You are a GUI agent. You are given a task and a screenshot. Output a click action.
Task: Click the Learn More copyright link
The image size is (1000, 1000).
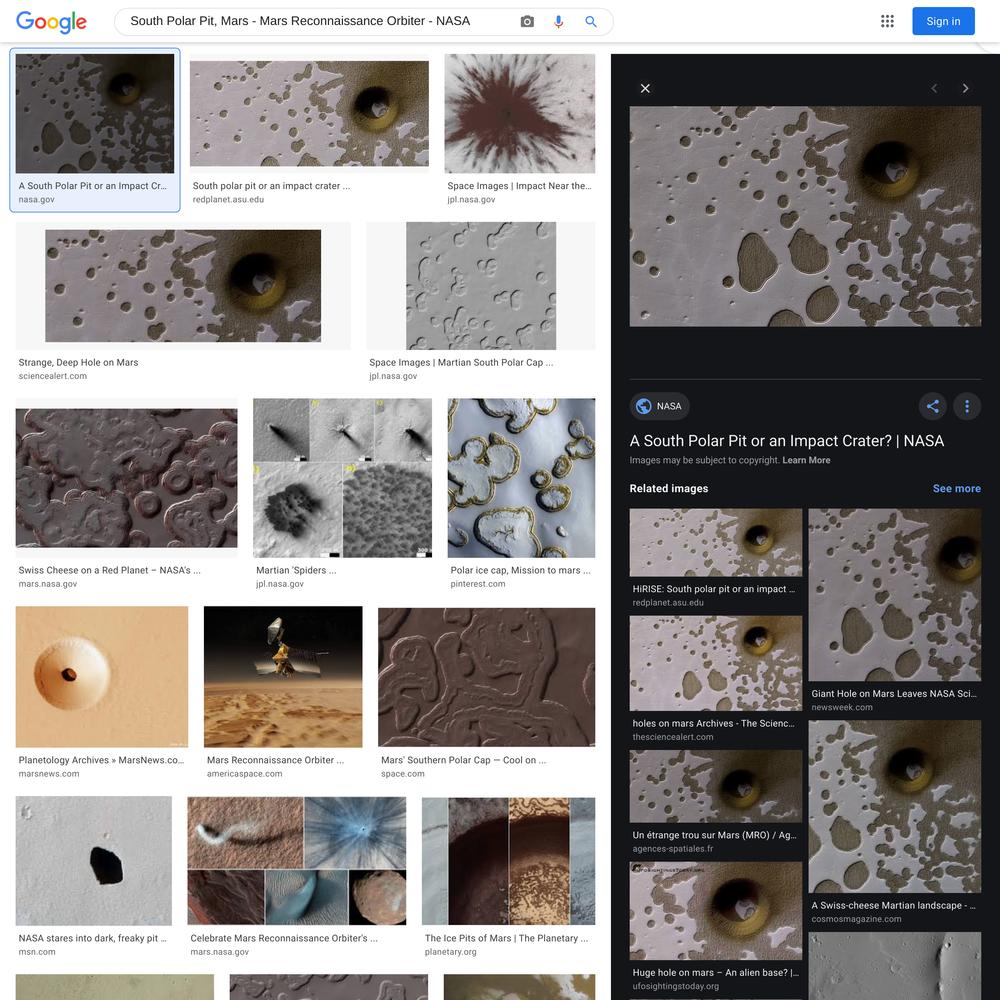[806, 460]
